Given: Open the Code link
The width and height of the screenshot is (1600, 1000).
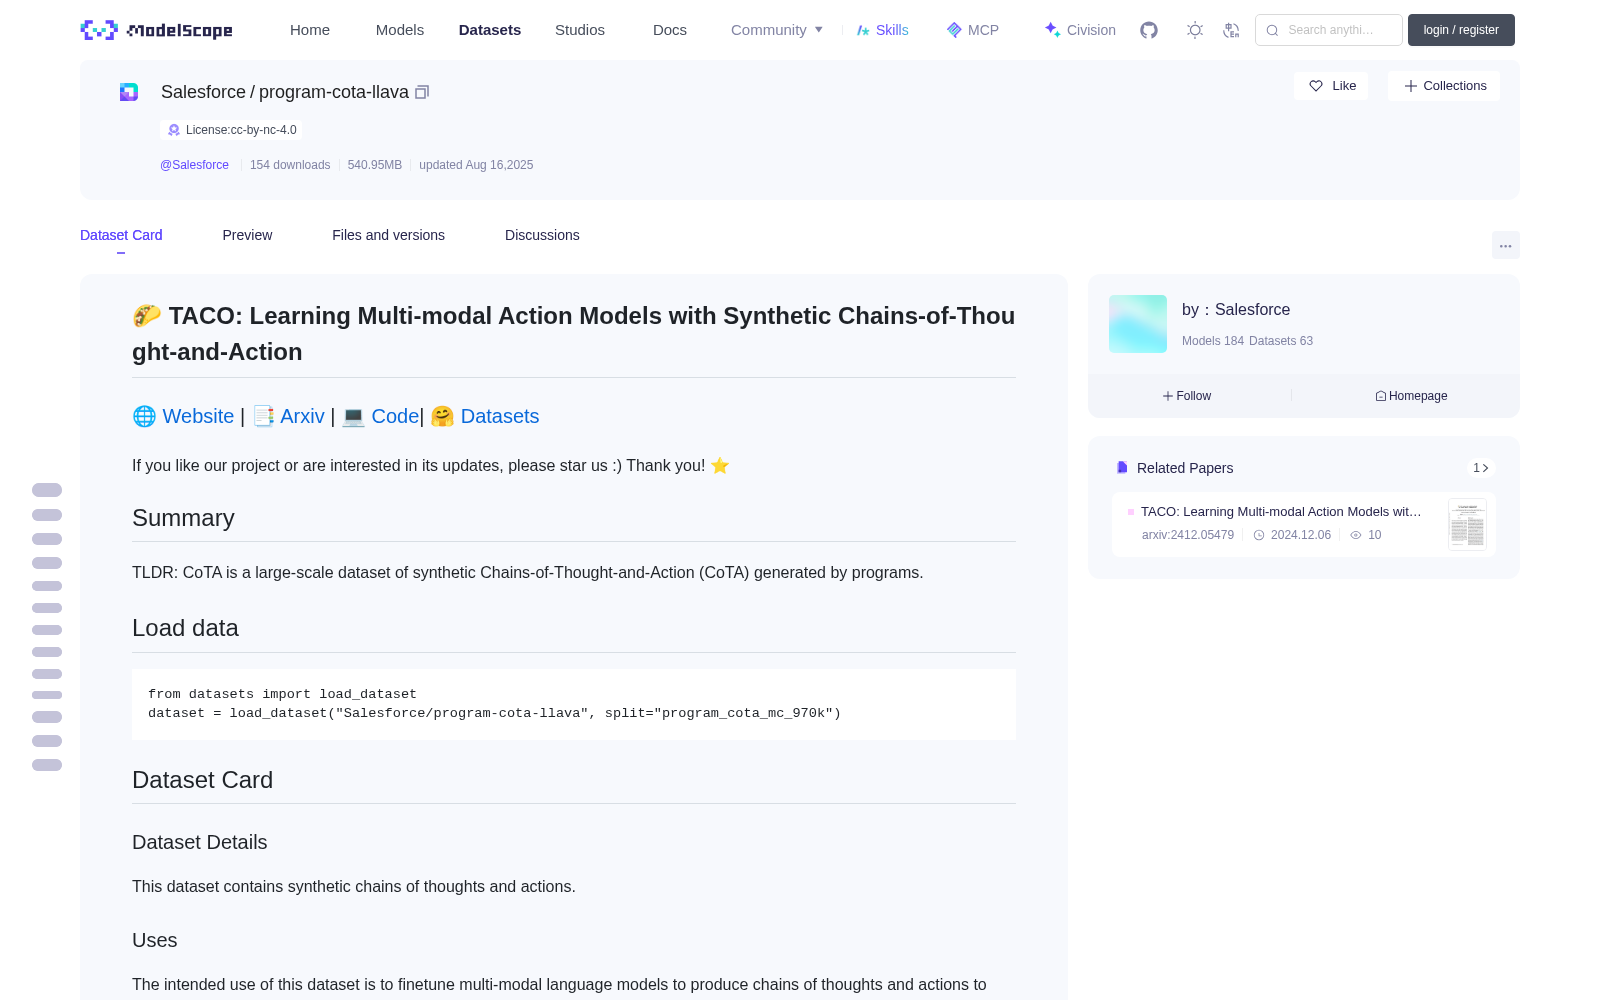Looking at the screenshot, I should (395, 416).
